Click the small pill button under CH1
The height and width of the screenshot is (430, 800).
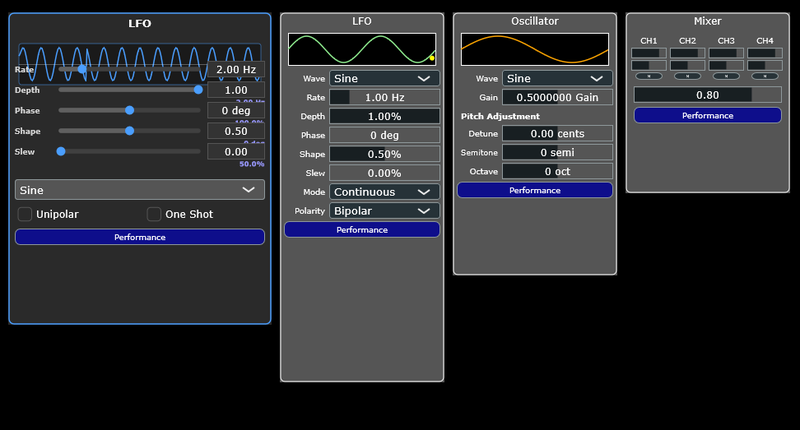[x=649, y=75]
